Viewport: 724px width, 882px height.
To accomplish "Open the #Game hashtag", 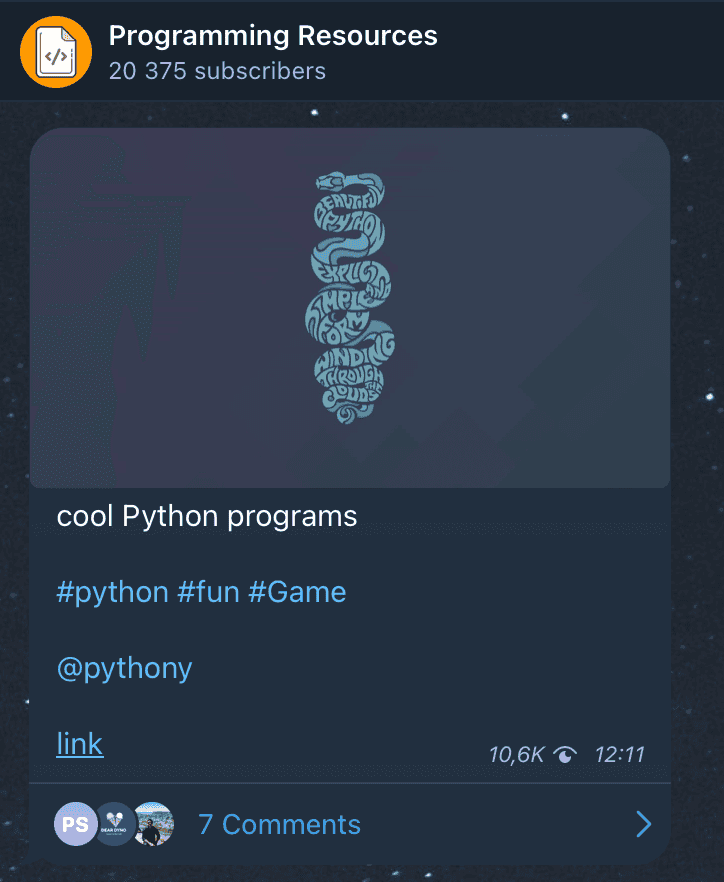I will 297,592.
